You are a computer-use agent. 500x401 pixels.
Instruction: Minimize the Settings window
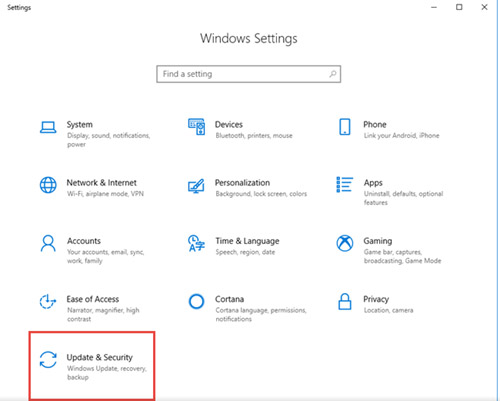pyautogui.click(x=434, y=7)
